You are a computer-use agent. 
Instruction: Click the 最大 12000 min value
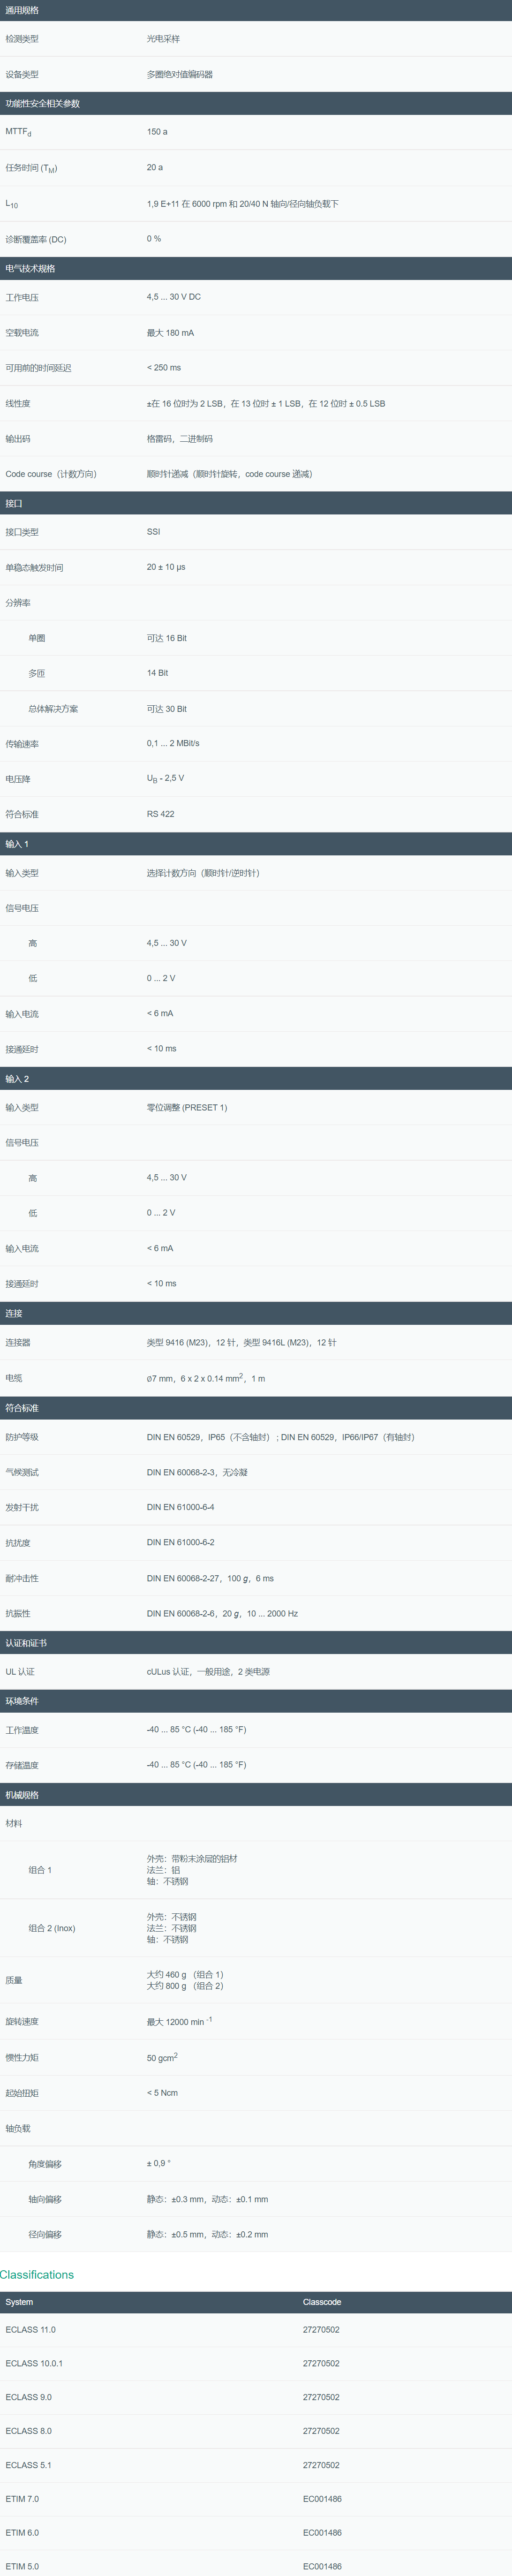(179, 2021)
